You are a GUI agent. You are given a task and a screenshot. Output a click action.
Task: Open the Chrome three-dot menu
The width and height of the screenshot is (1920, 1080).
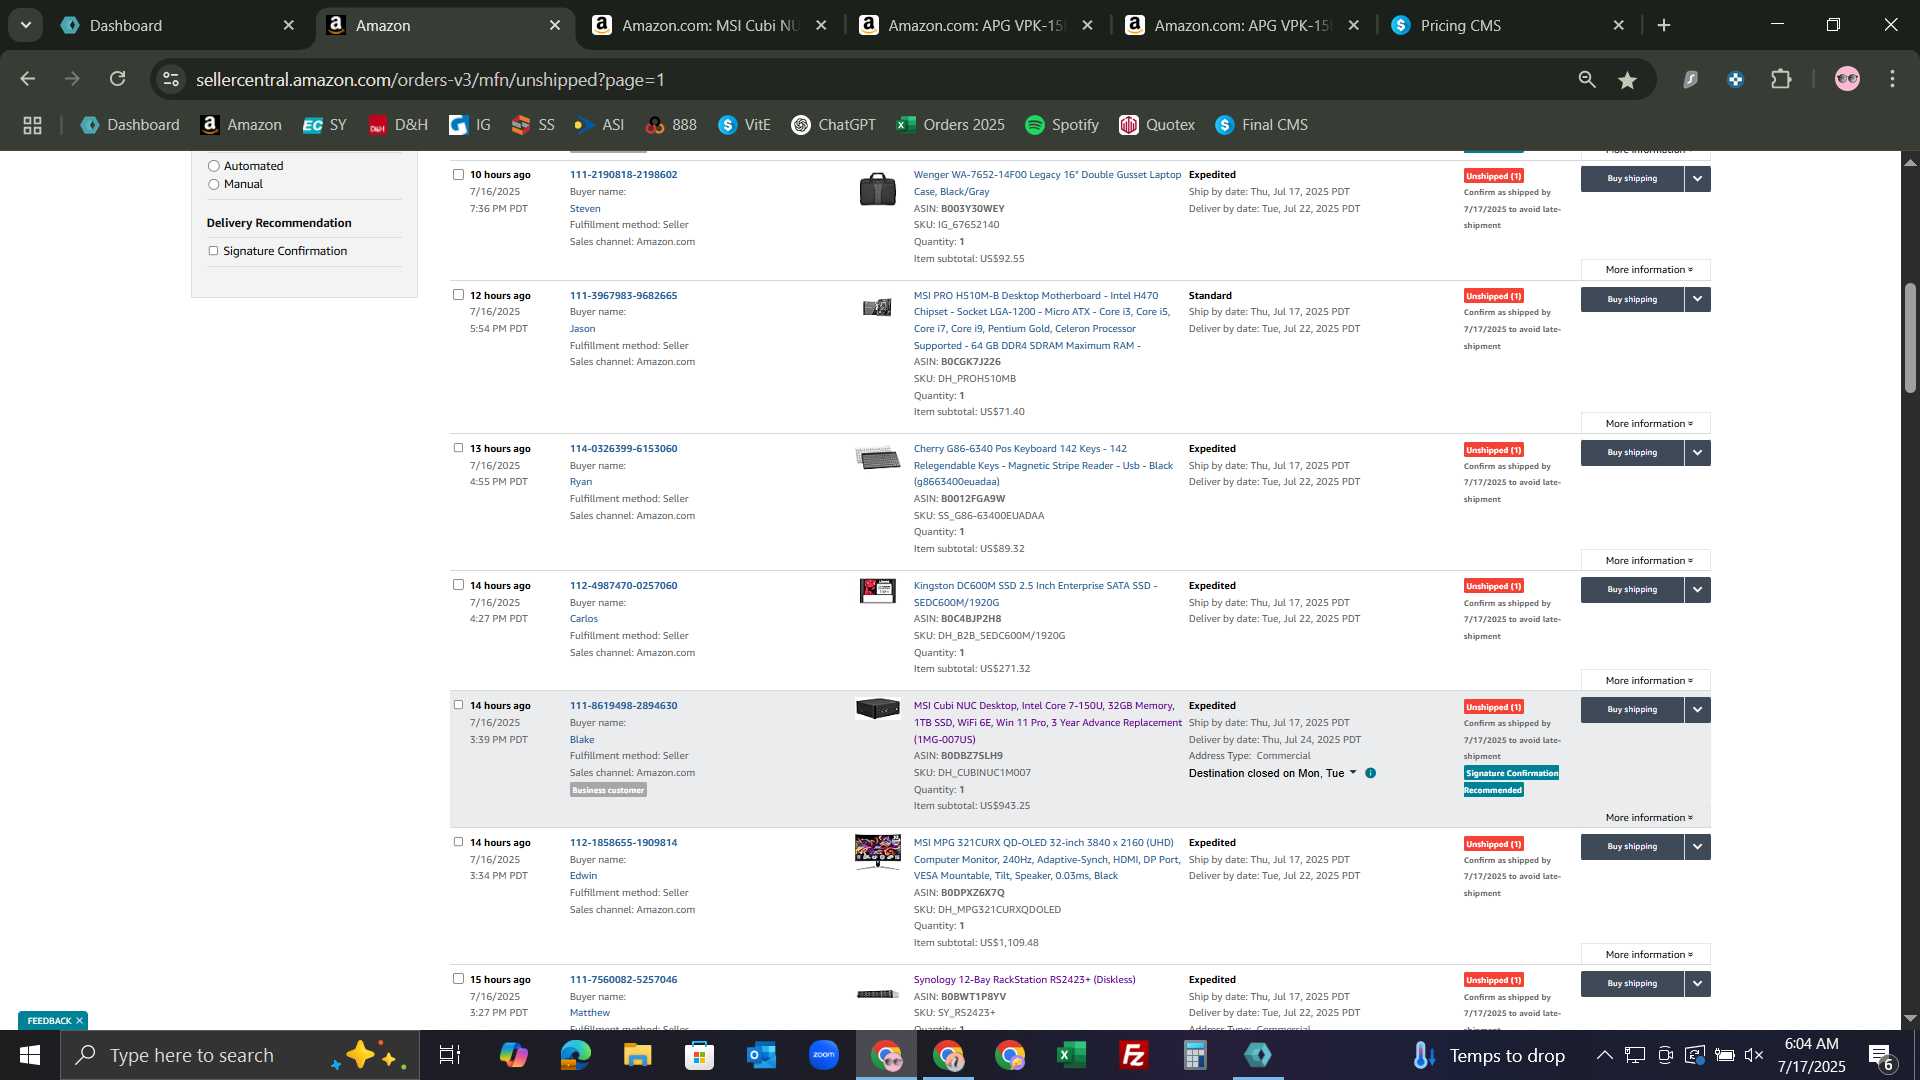(x=1892, y=79)
